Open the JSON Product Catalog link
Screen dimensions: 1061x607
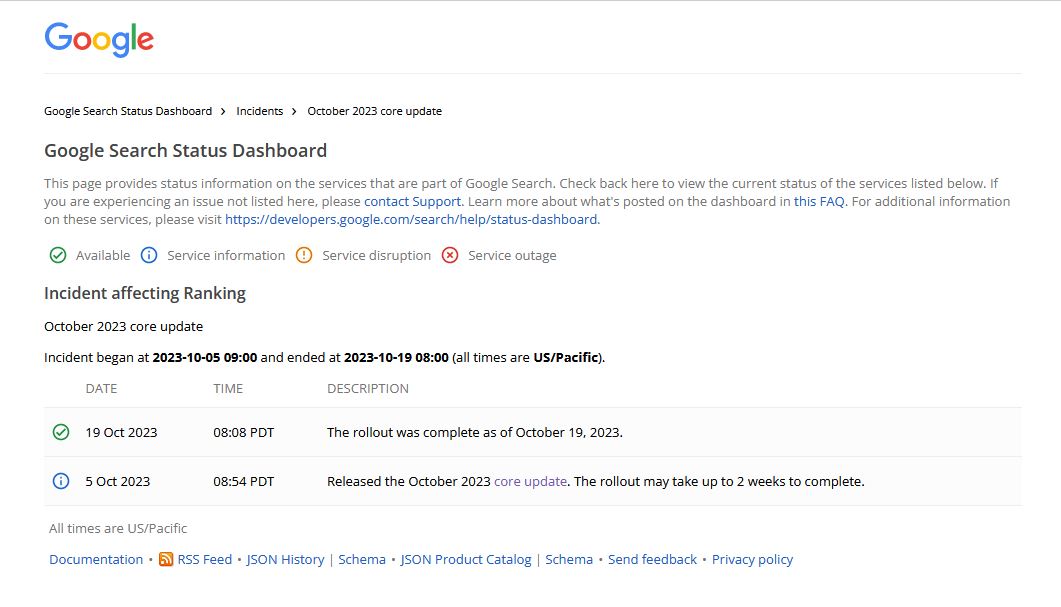(466, 560)
